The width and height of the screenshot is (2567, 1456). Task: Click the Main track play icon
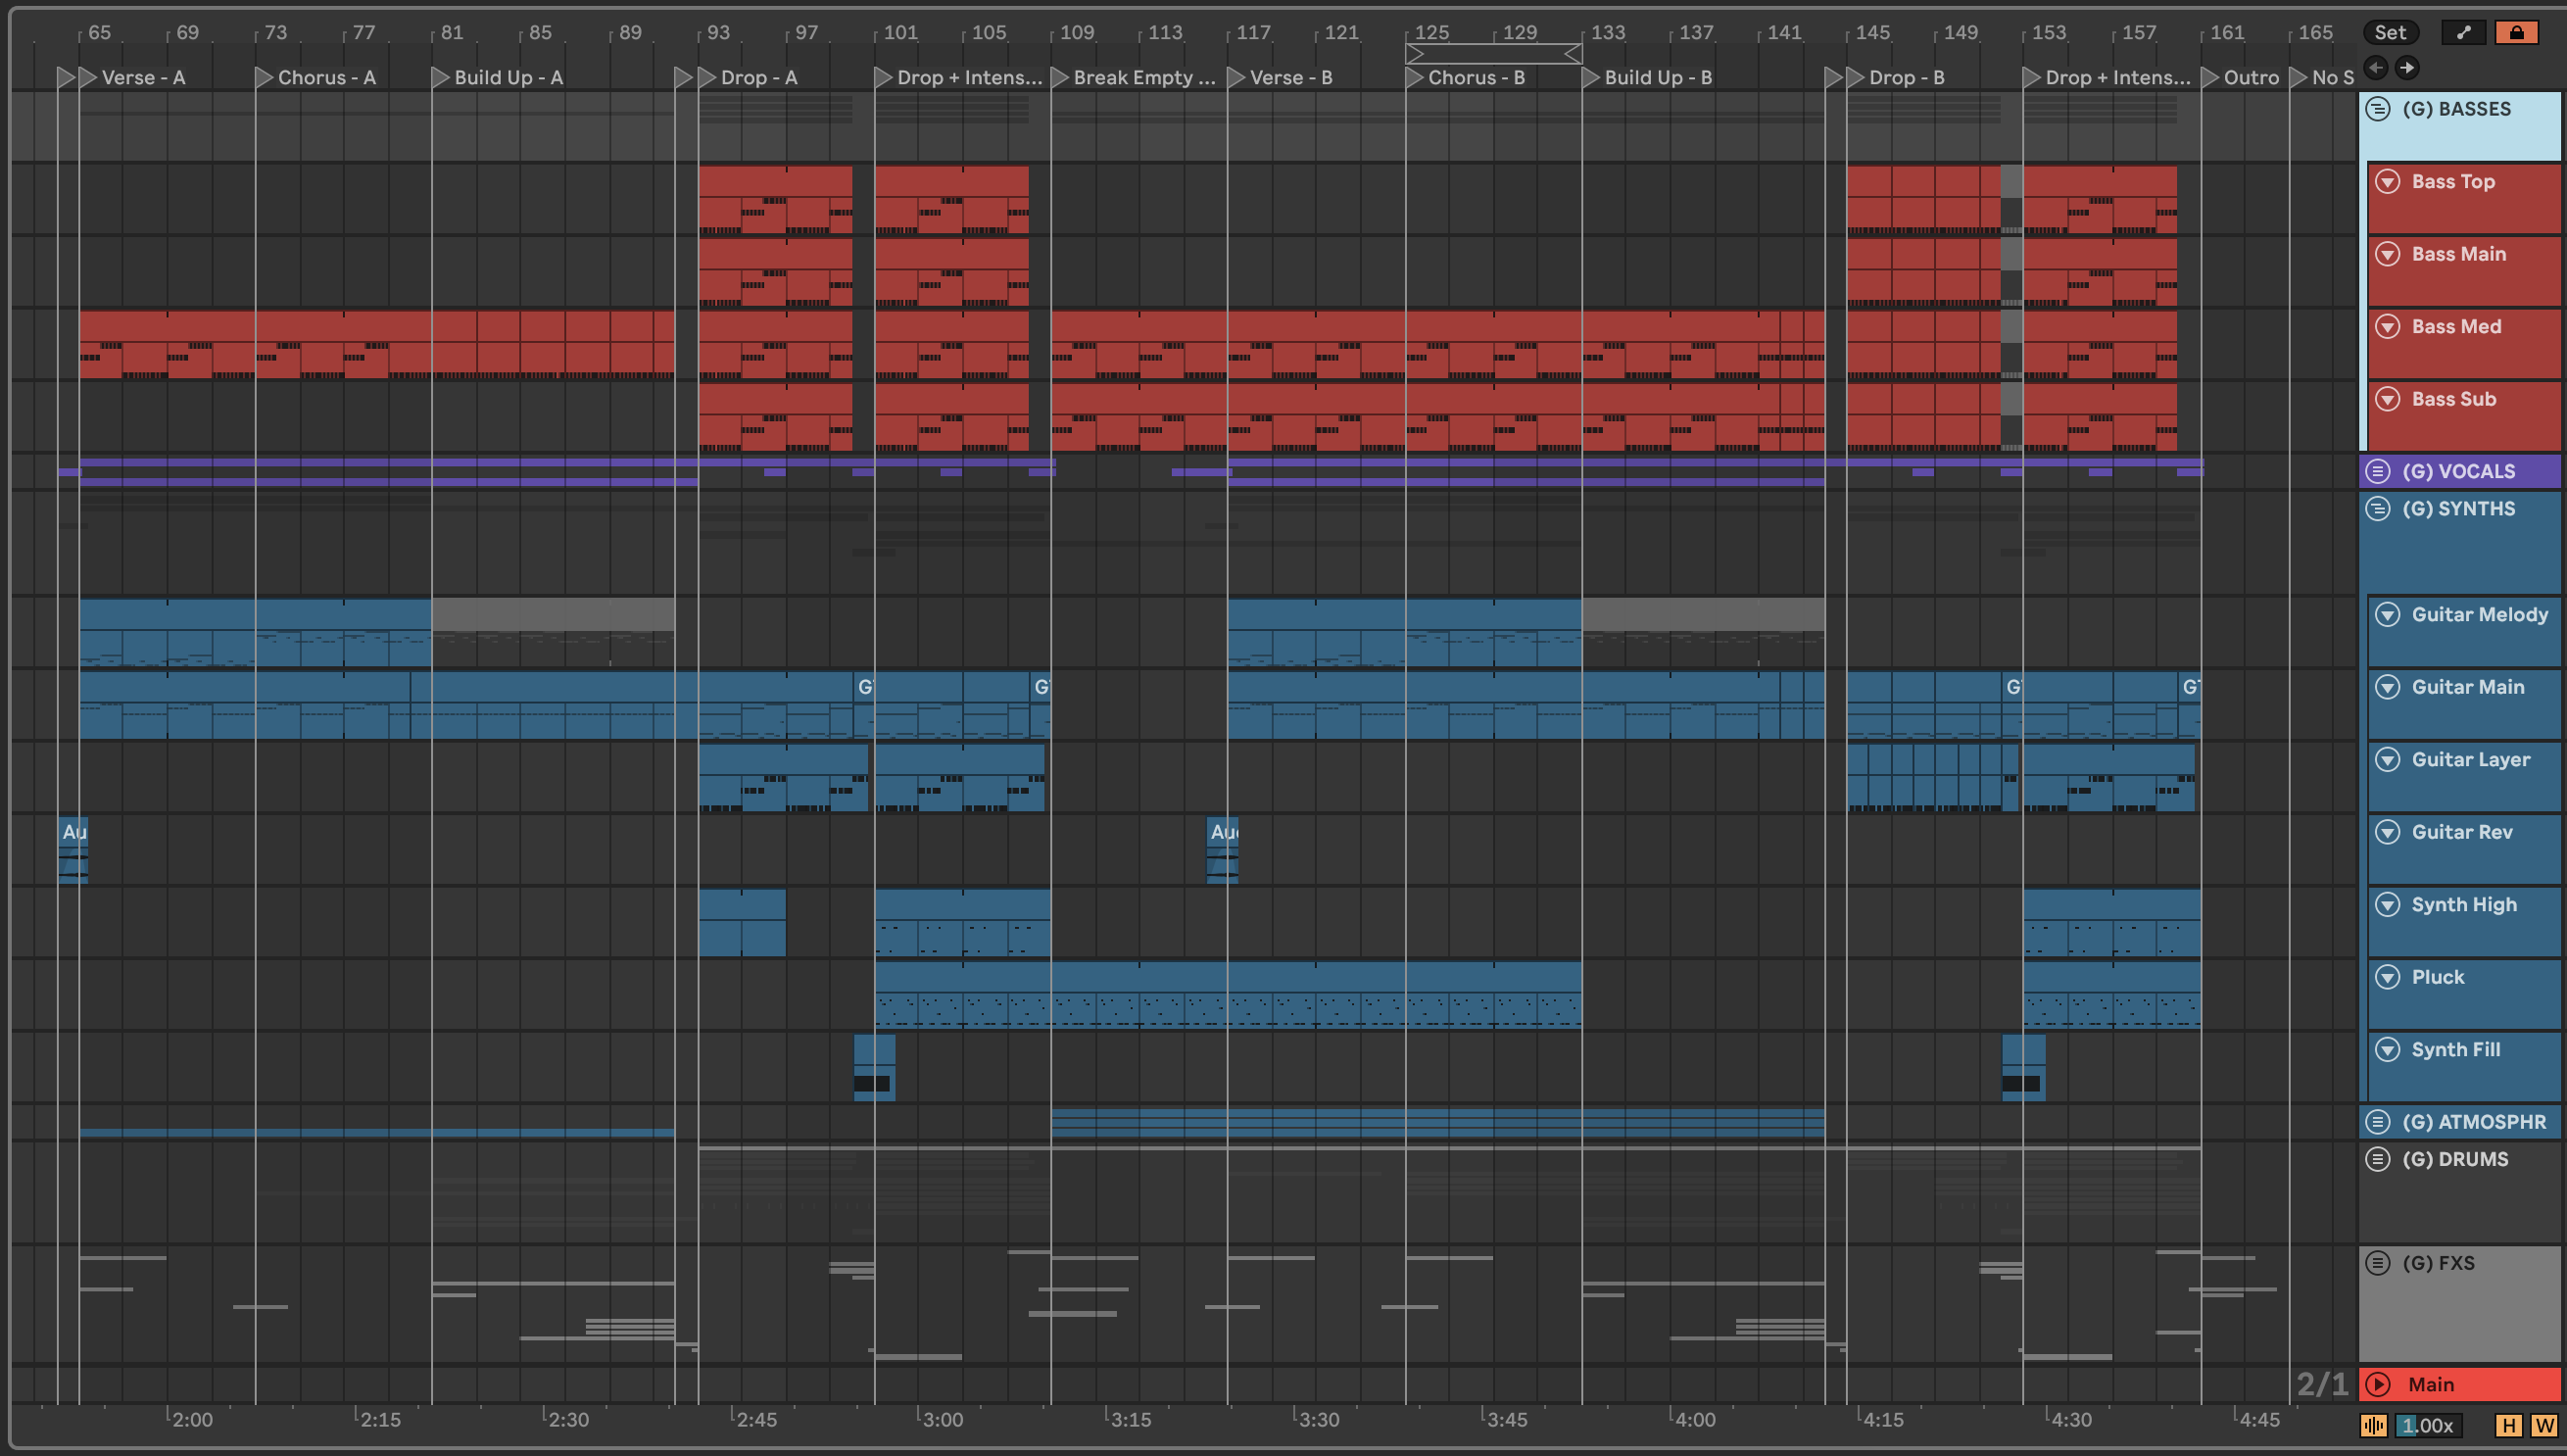(2378, 1385)
